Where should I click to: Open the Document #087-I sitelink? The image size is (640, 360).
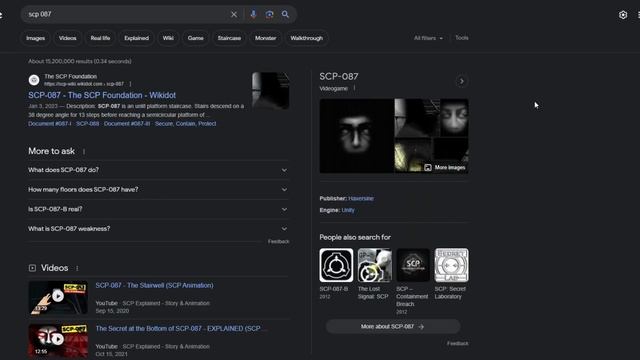(49, 124)
